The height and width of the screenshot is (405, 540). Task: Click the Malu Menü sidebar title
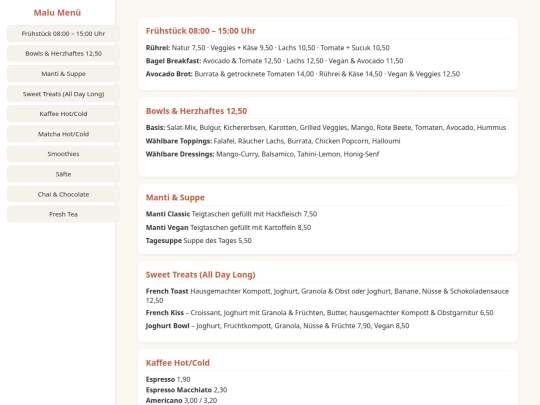pyautogui.click(x=57, y=13)
